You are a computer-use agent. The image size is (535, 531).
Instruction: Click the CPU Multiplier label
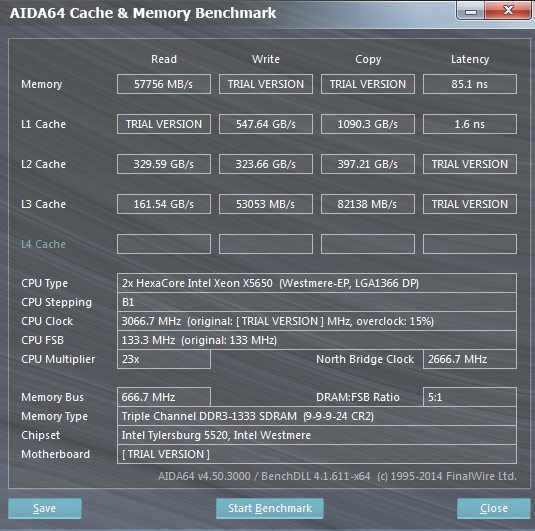tap(58, 359)
